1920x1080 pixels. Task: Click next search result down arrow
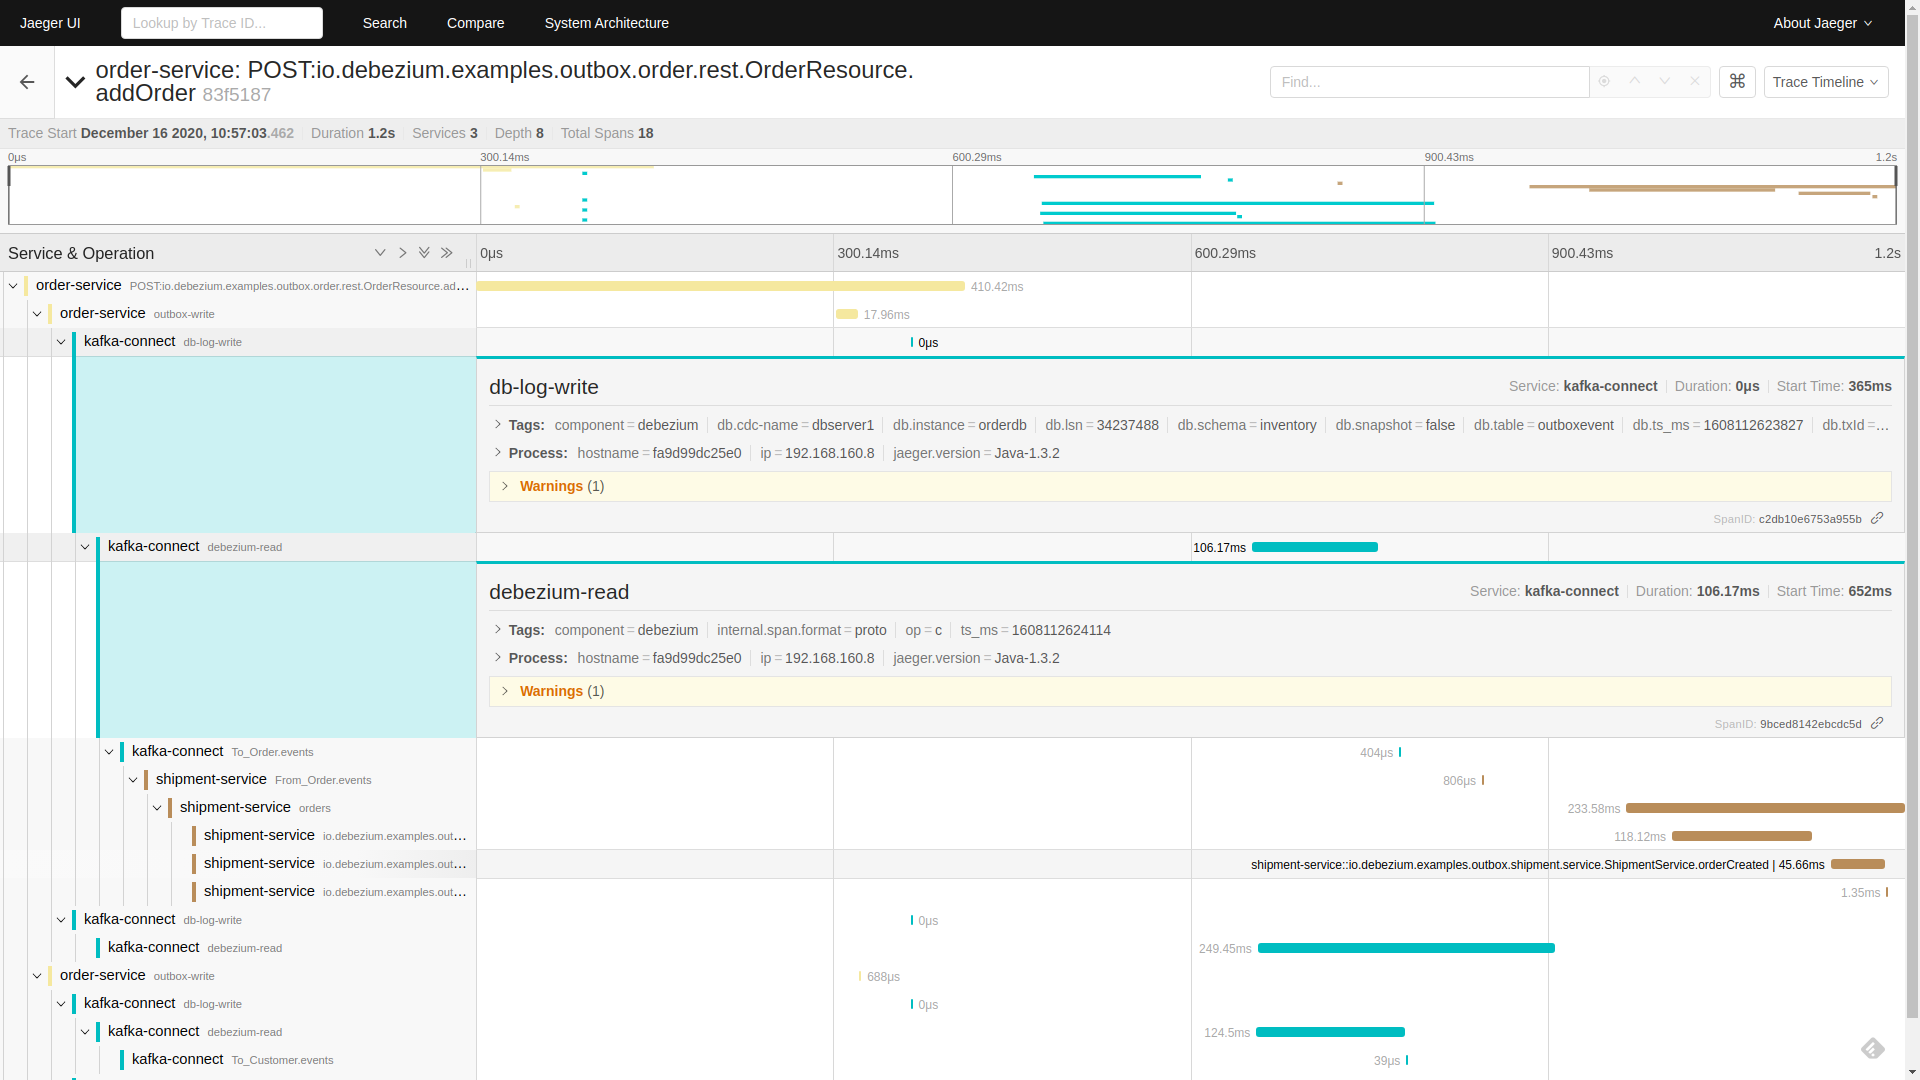(x=1664, y=82)
